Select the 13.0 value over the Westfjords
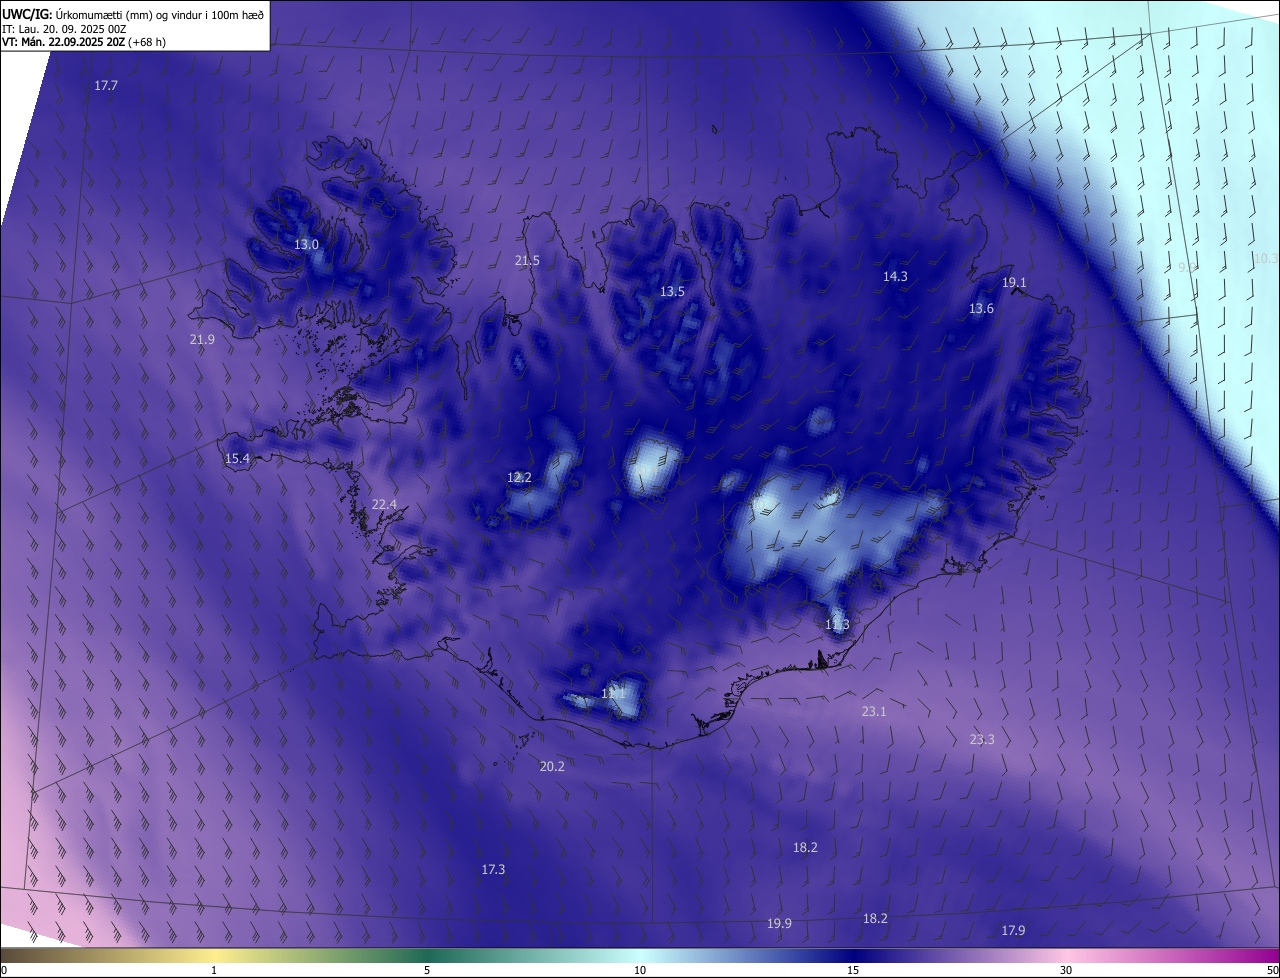Image resolution: width=1280 pixels, height=978 pixels. 306,244
